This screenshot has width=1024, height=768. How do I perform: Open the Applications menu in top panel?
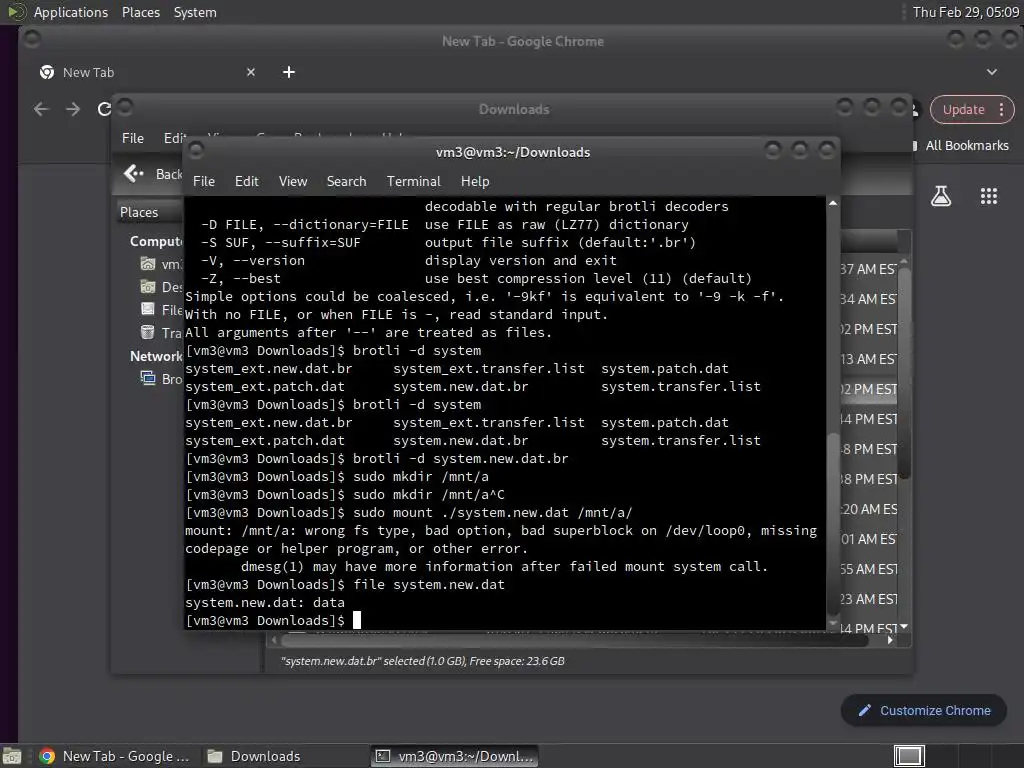point(71,12)
